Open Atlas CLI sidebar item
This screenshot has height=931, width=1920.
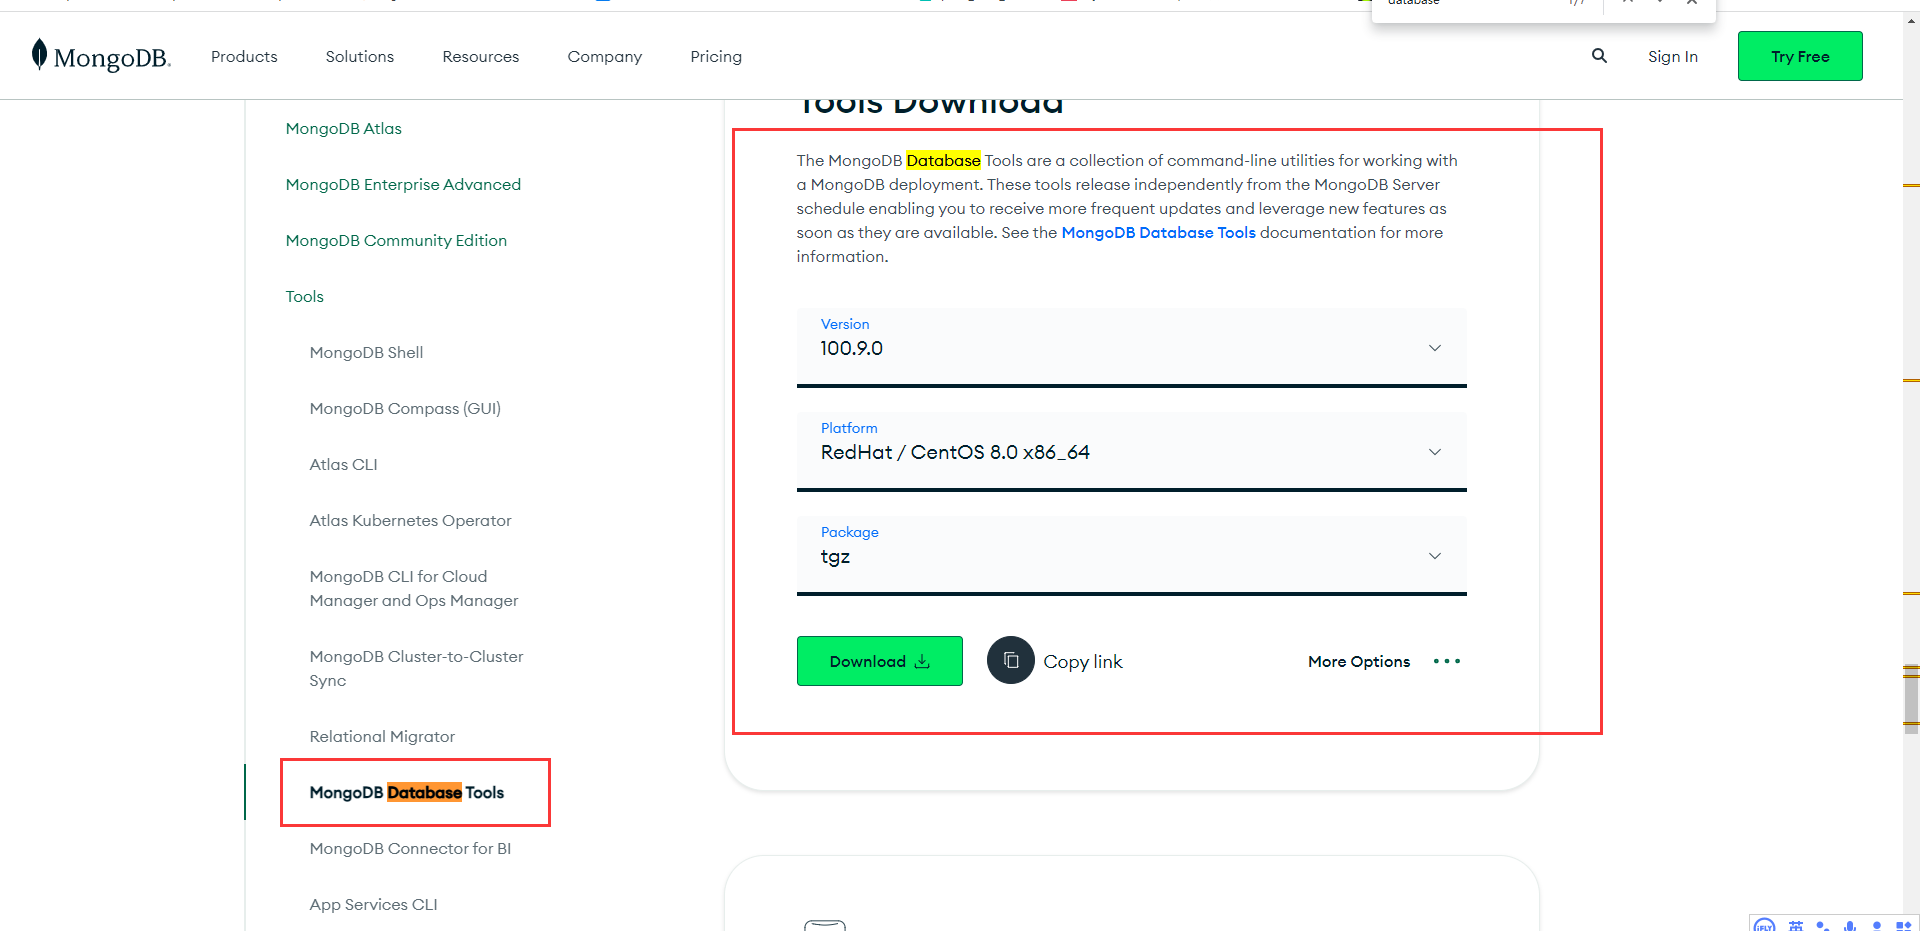(x=343, y=464)
